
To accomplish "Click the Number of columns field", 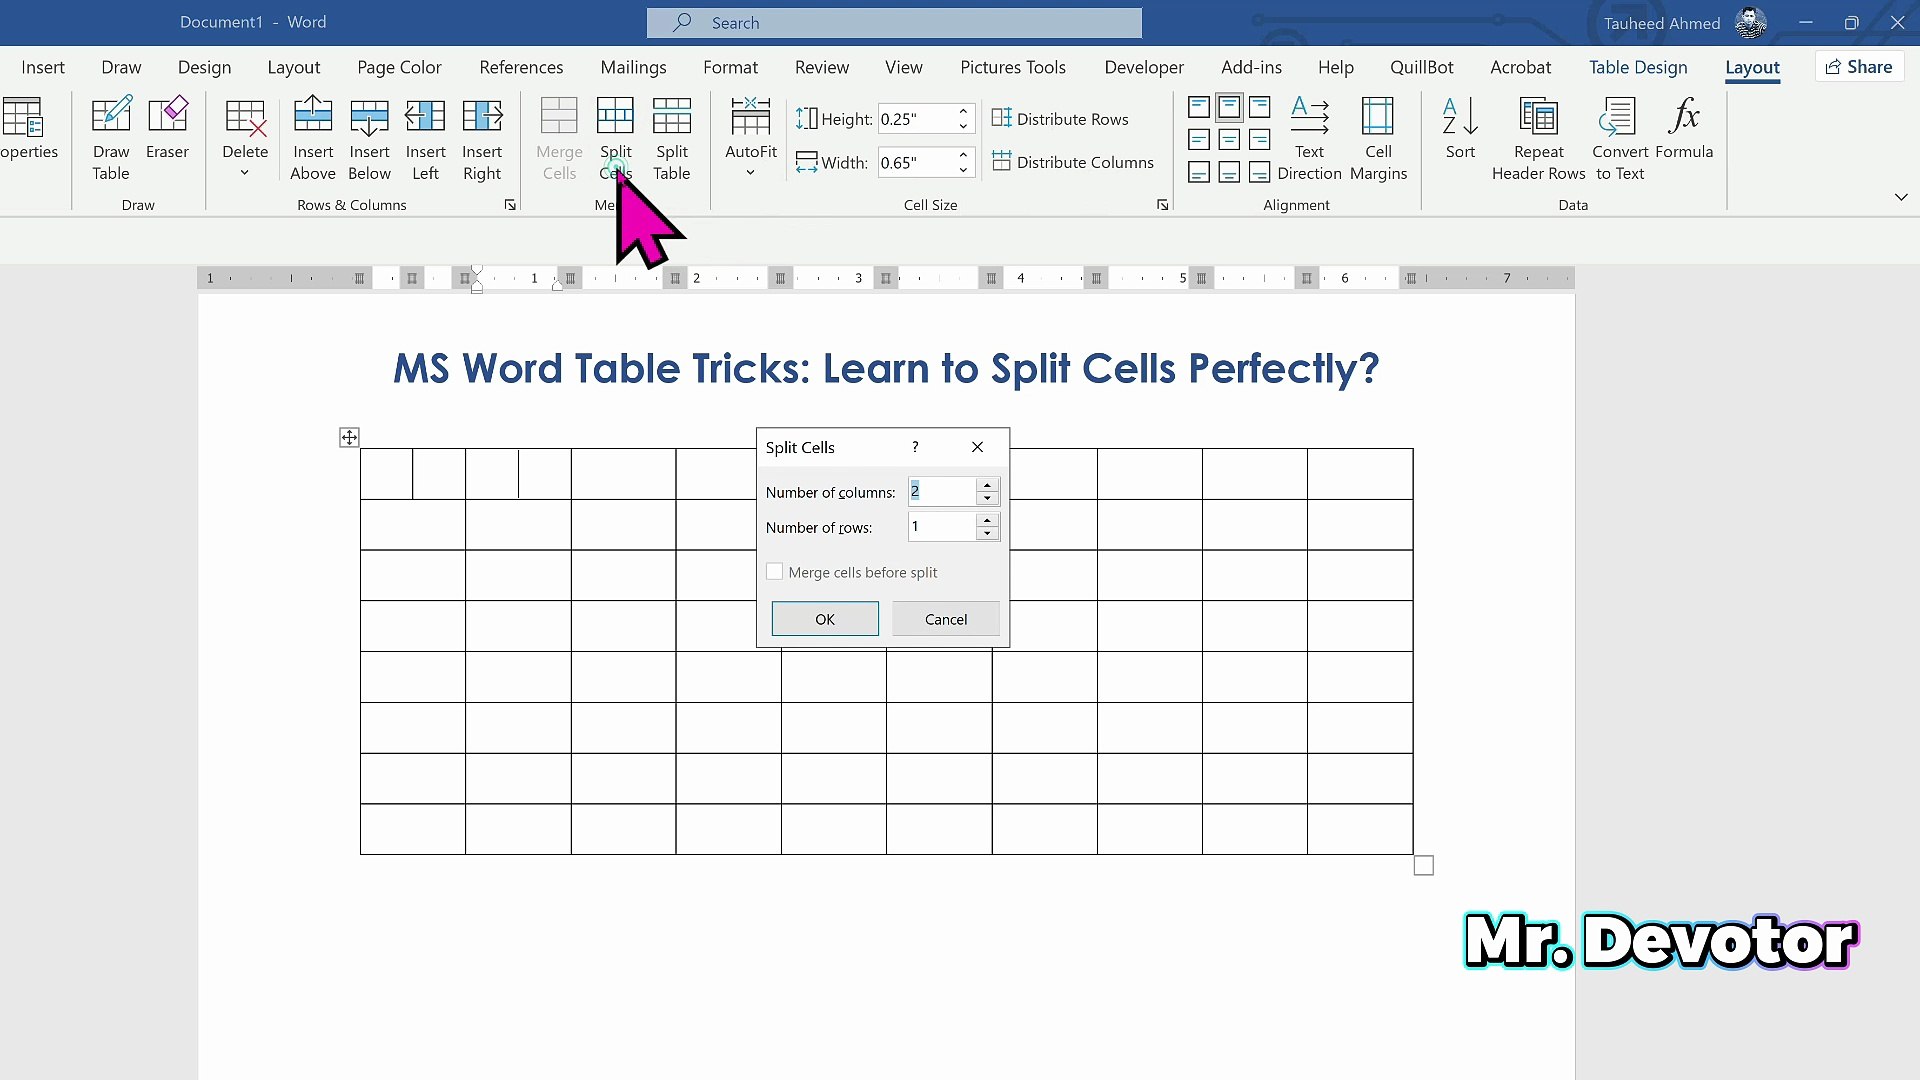I will [x=940, y=491].
